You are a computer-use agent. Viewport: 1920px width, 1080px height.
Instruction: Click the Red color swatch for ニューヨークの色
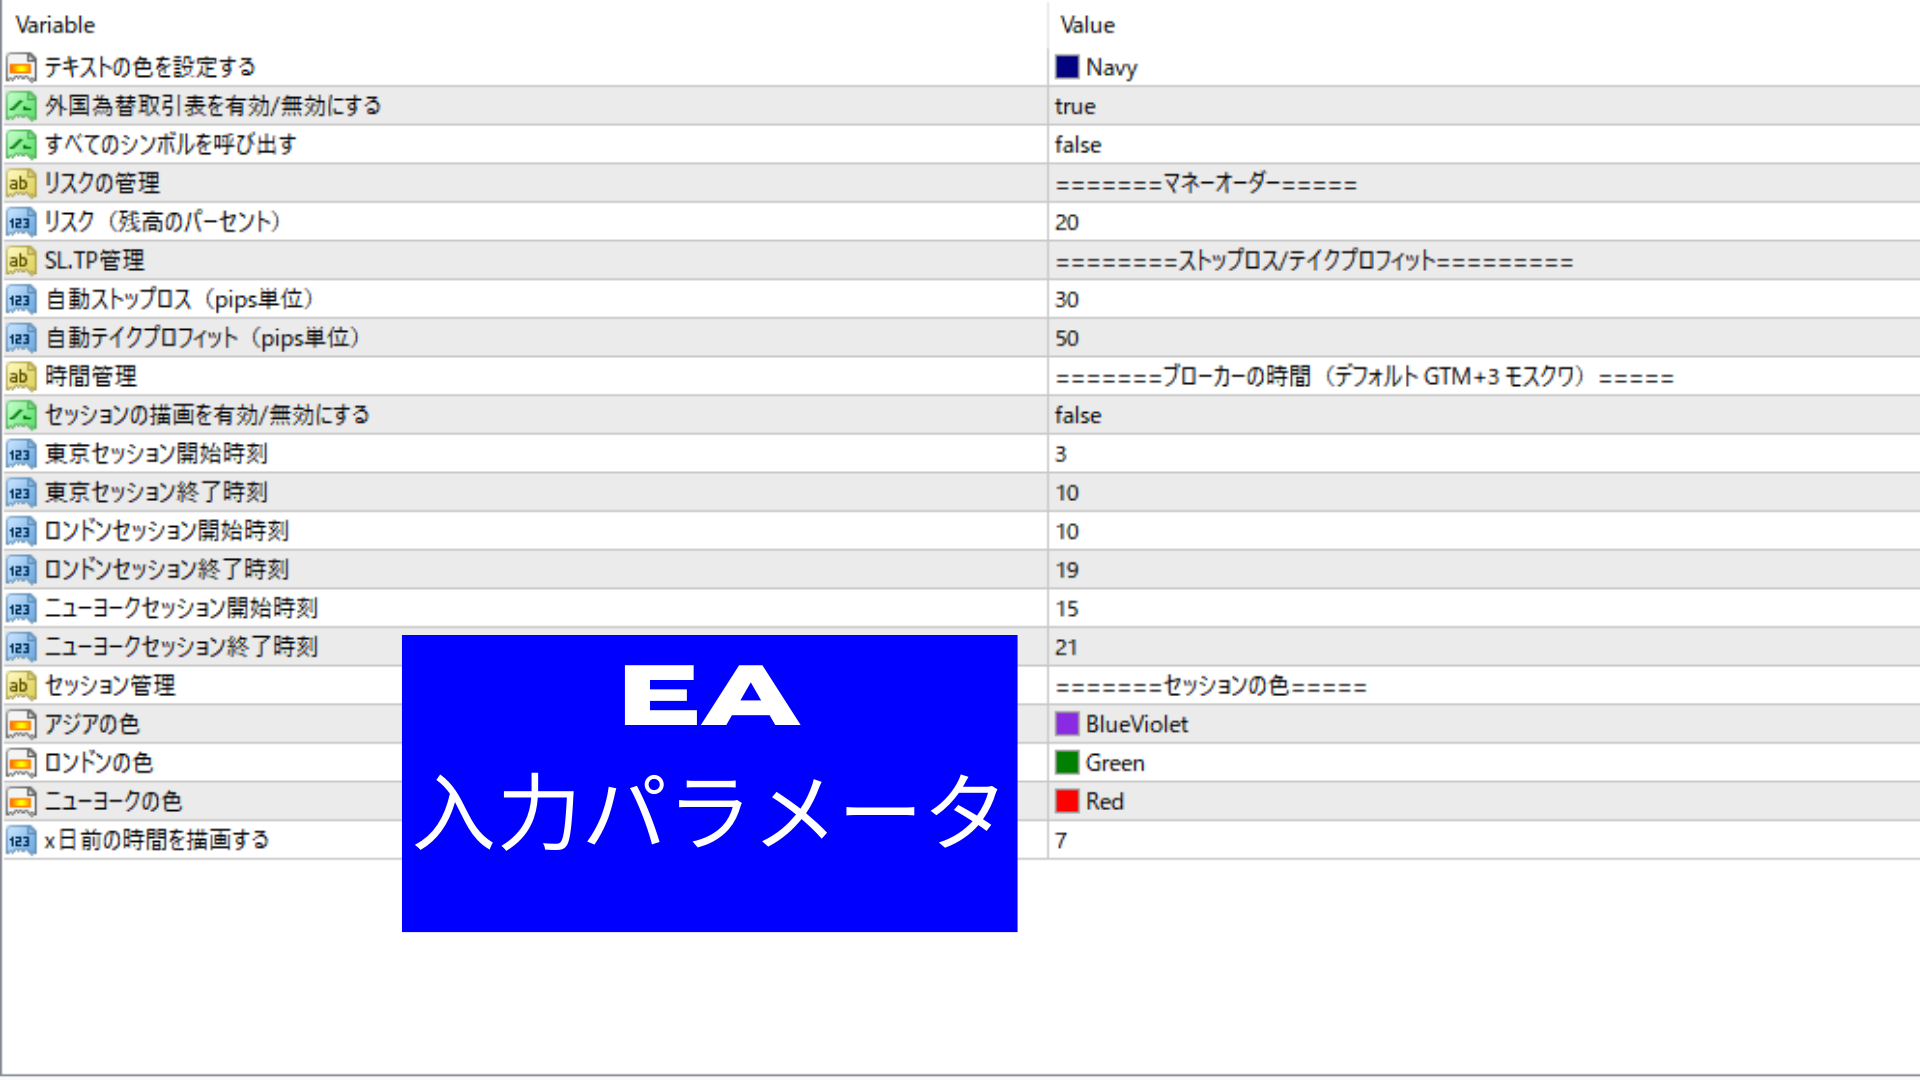1067,801
